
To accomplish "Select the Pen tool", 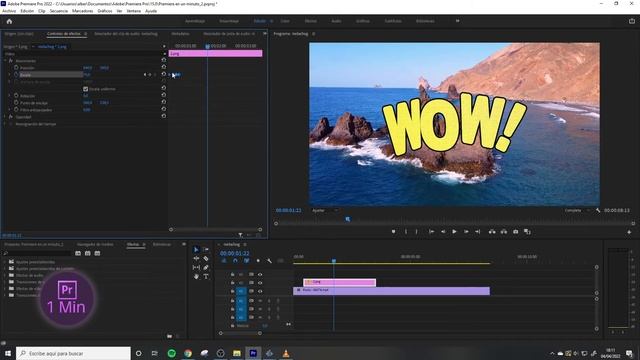I will (x=206, y=267).
